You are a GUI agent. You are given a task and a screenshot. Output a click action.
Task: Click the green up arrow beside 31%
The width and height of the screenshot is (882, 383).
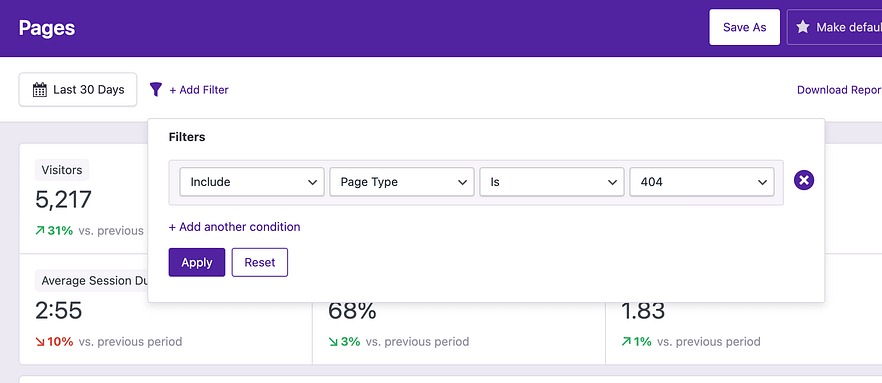(x=39, y=231)
